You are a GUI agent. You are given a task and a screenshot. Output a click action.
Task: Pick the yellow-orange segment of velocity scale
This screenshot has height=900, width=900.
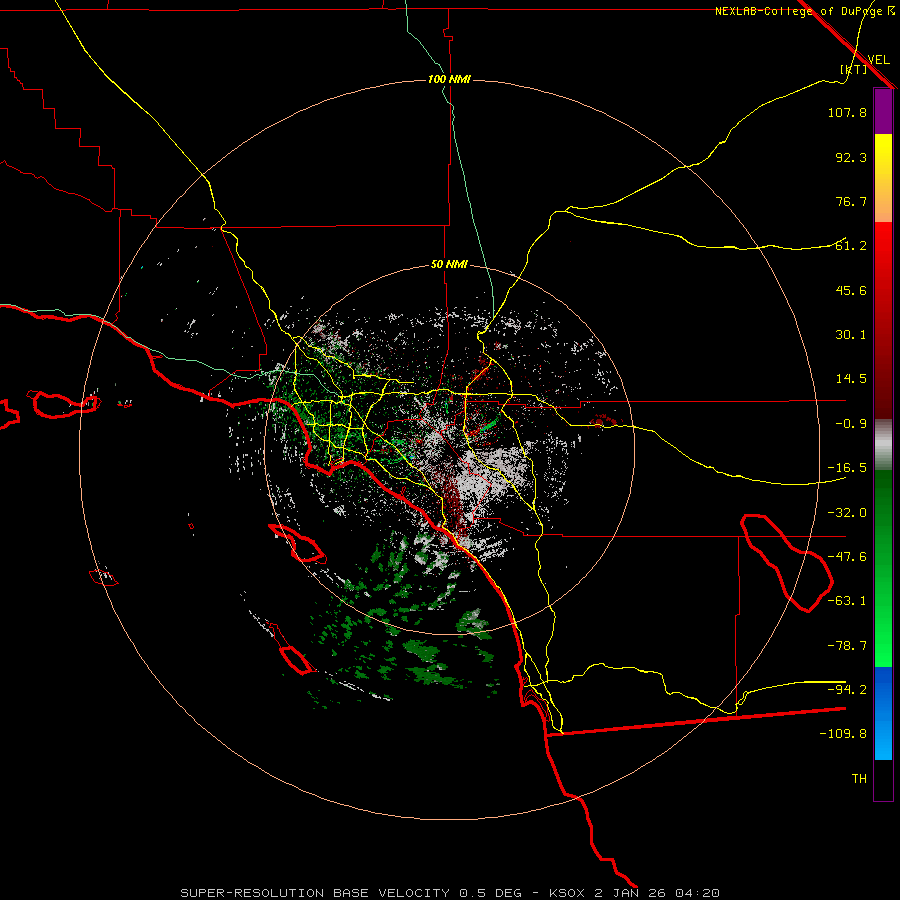[883, 178]
